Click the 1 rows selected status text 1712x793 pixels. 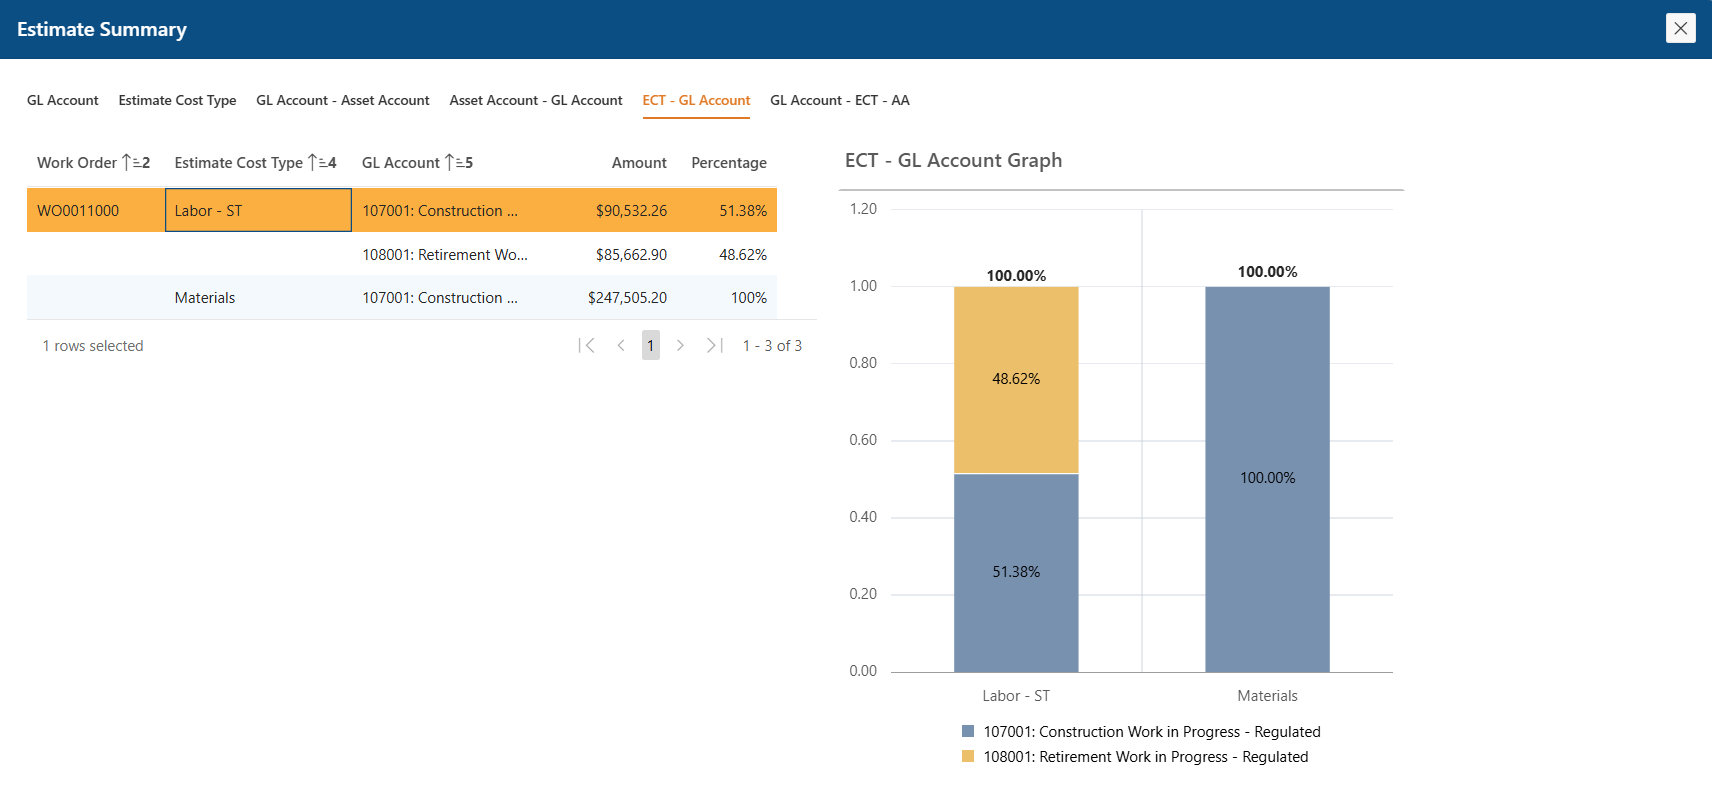(93, 345)
